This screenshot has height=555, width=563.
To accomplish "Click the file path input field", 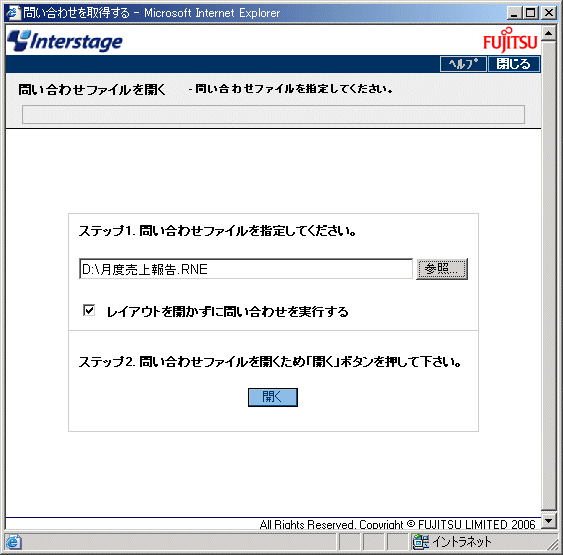I will tap(246, 269).
